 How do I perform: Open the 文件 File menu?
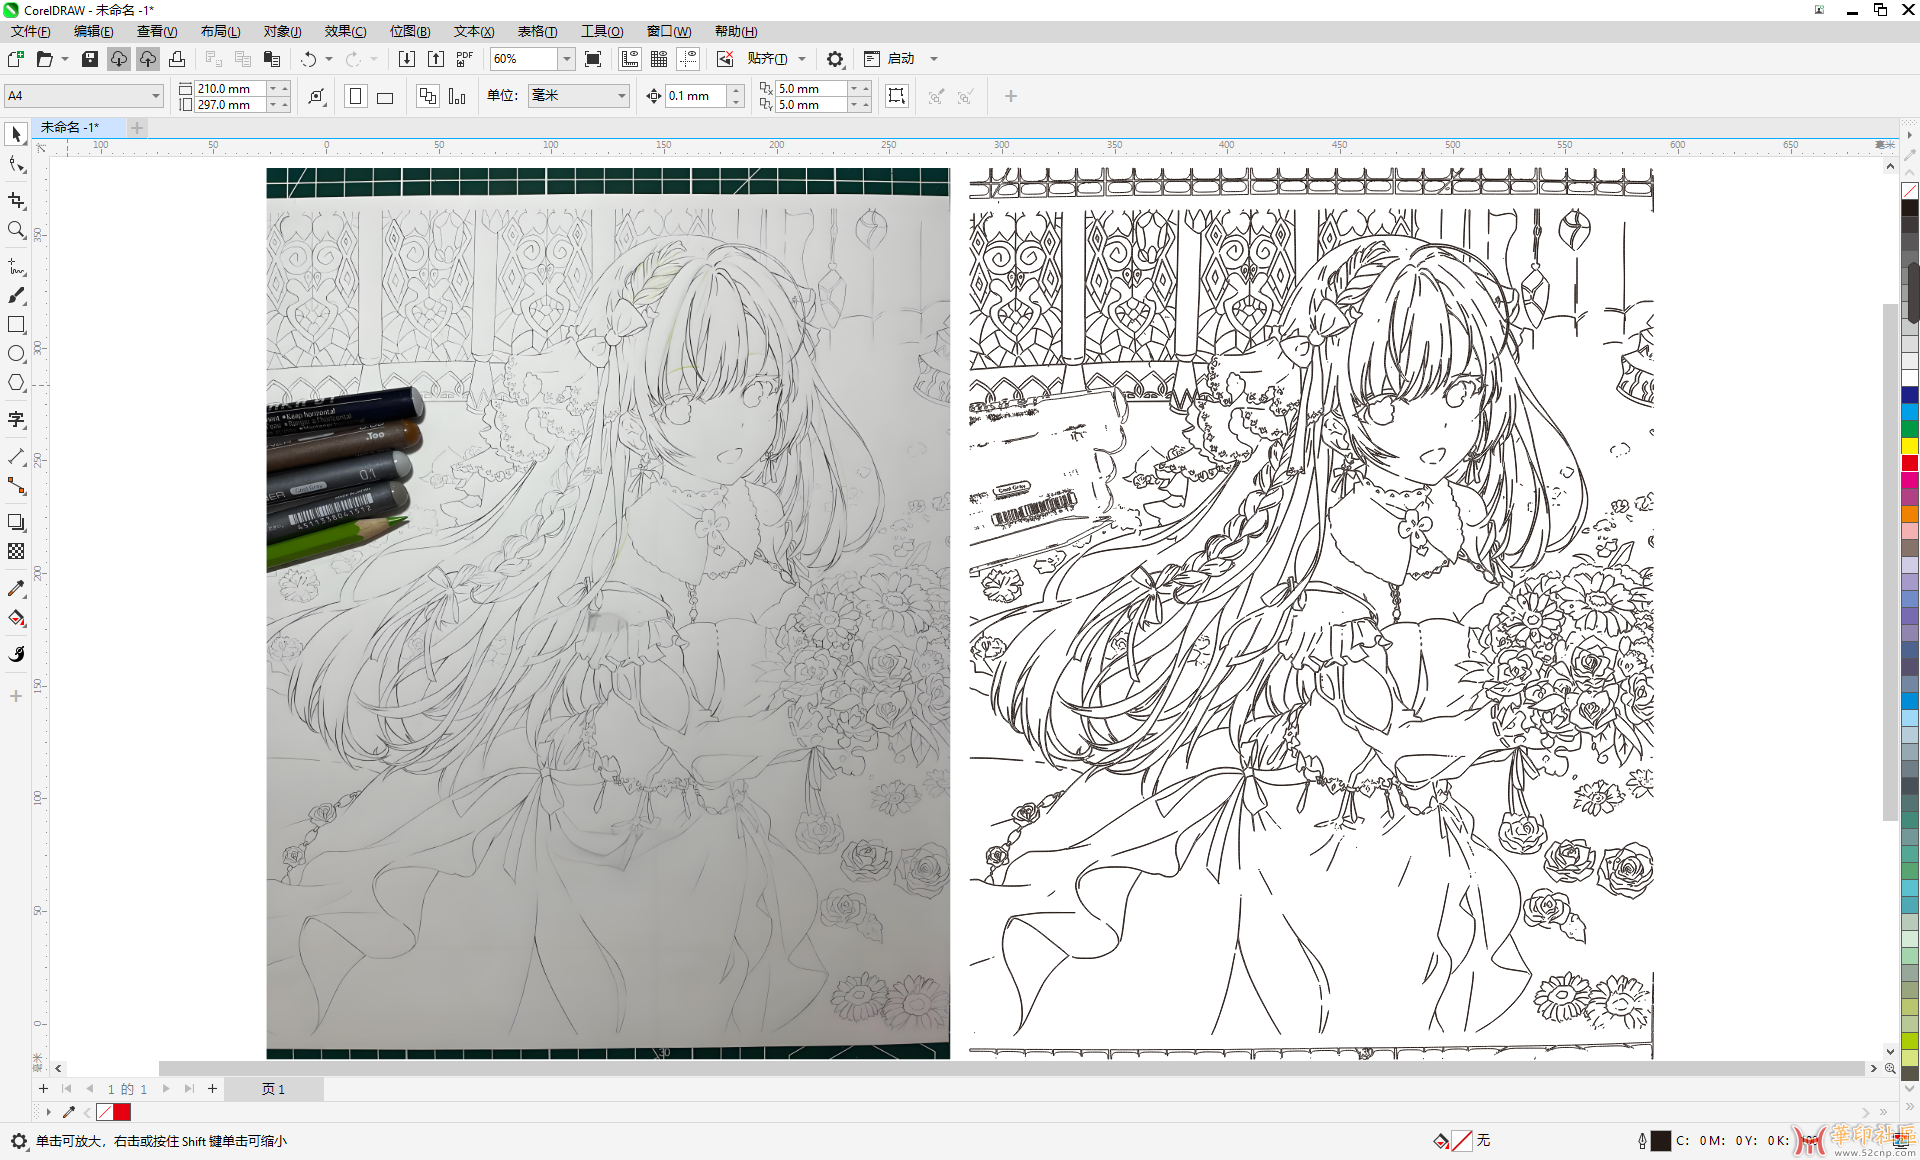click(x=31, y=31)
